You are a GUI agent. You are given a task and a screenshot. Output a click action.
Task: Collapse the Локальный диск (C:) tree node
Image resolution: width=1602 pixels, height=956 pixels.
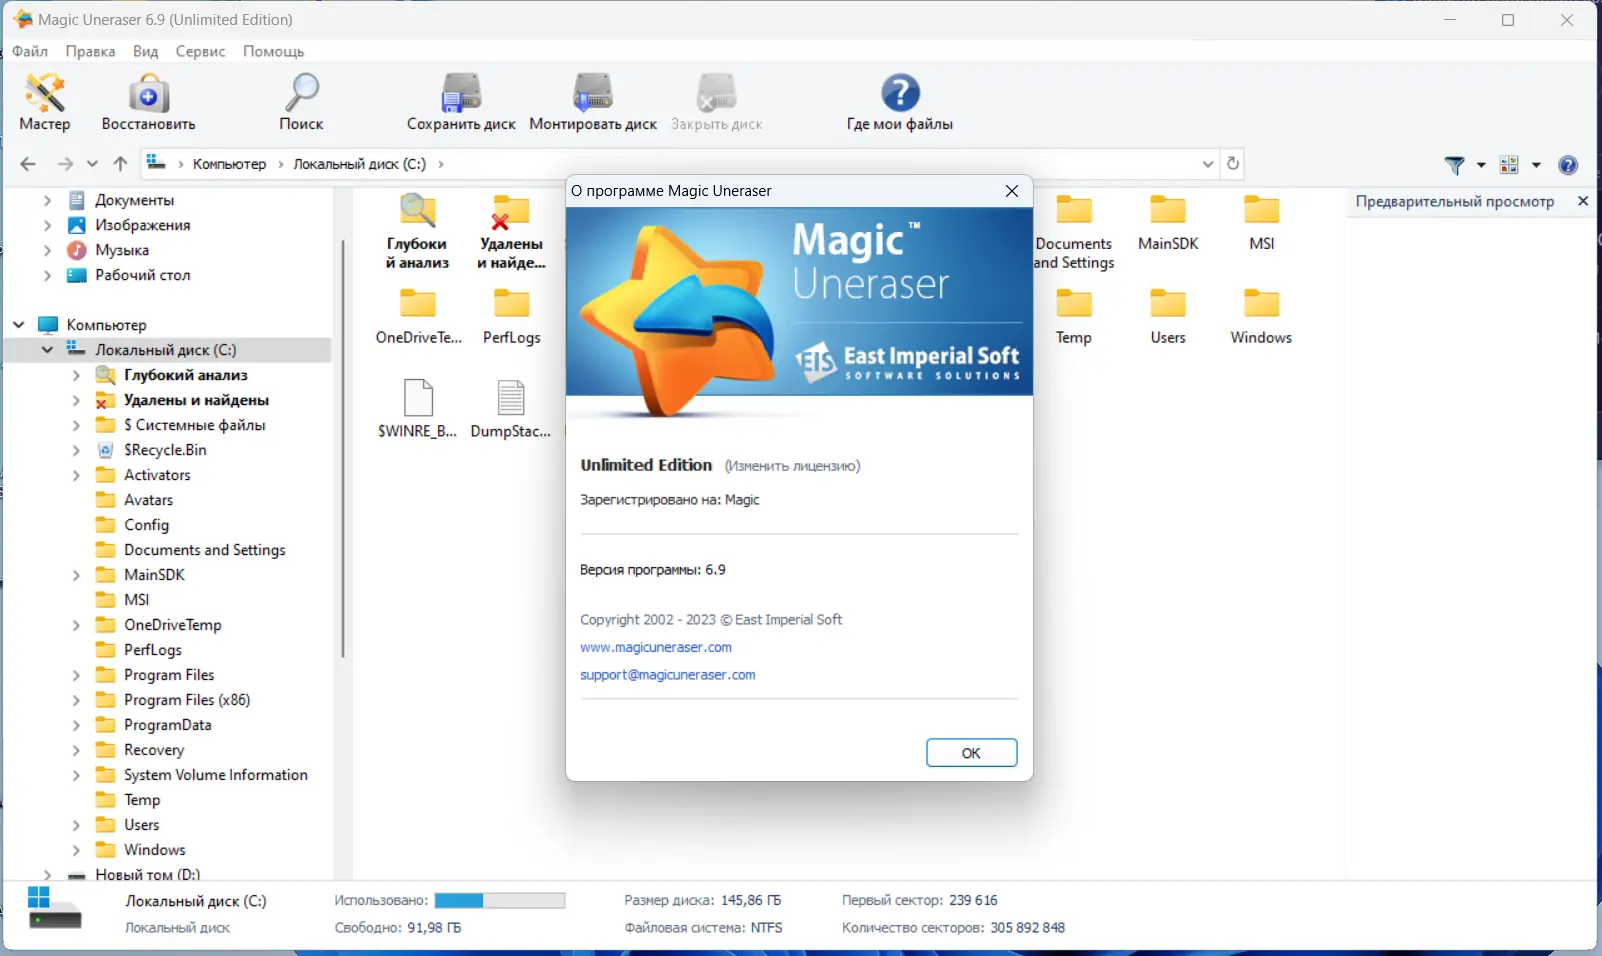[47, 349]
